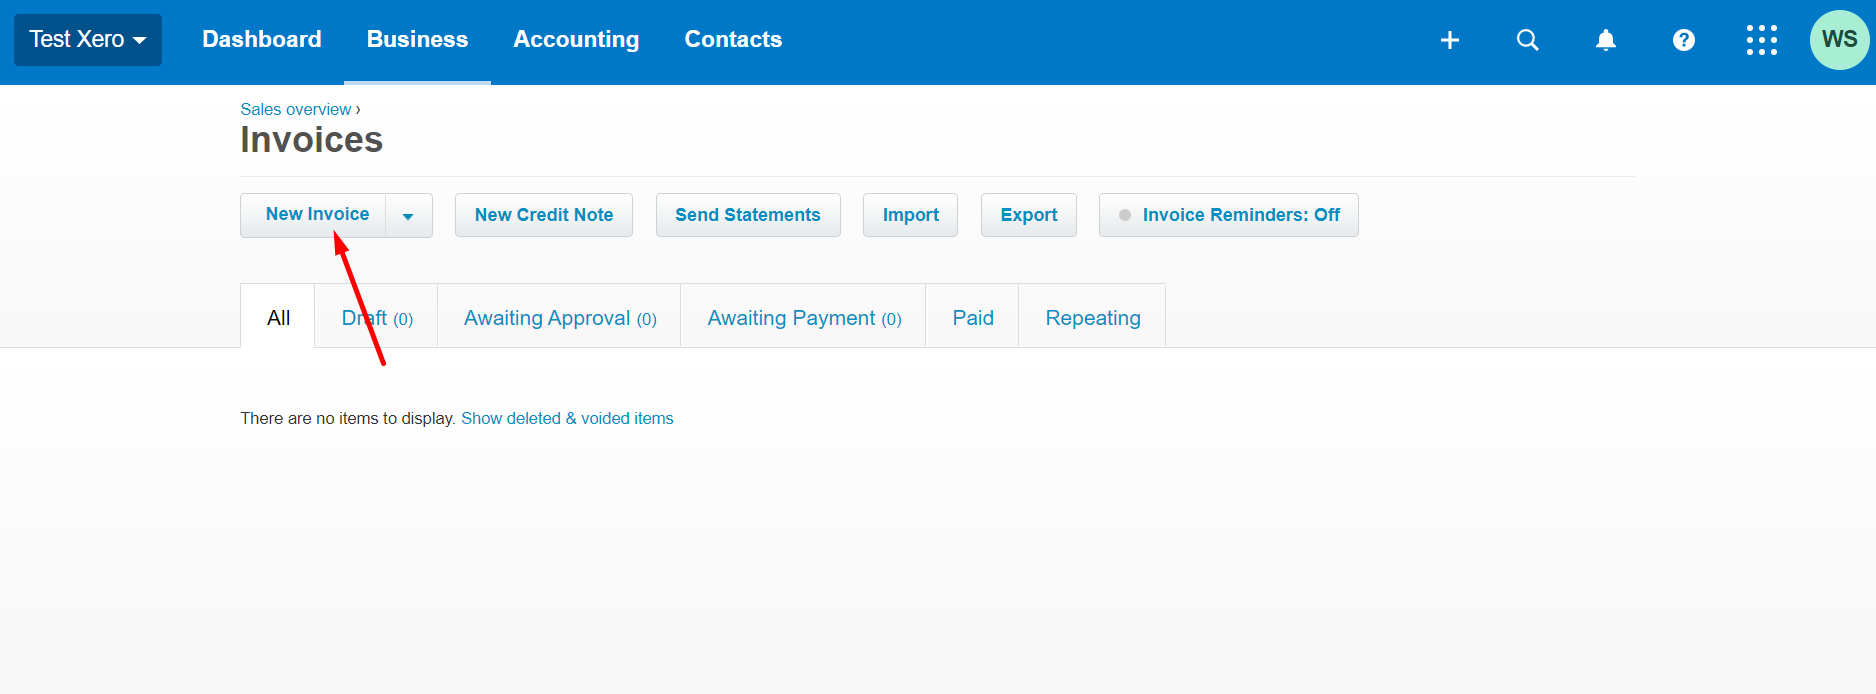The height and width of the screenshot is (694, 1876).
Task: Create a New Credit Note
Action: pos(544,215)
